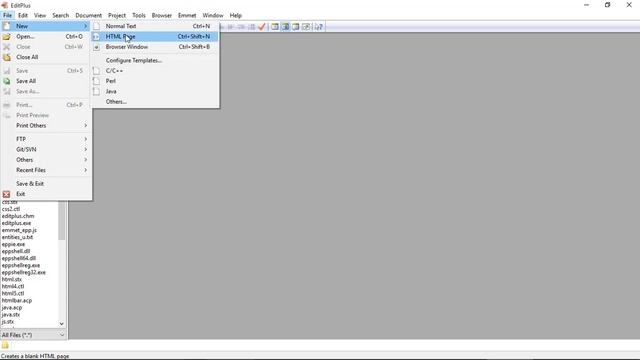
Task: Click the highlighted middle window-pane toolbar icon
Action: [x=285, y=27]
